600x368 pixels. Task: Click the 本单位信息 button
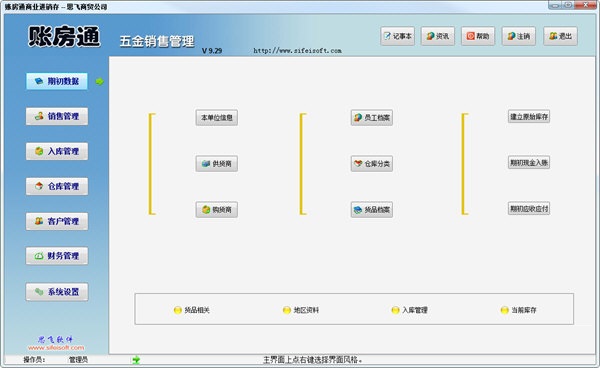pos(217,117)
